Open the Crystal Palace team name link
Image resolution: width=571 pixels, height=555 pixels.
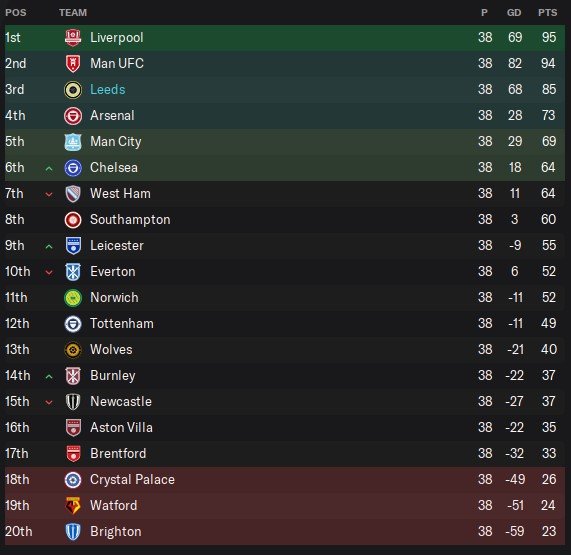click(x=133, y=480)
